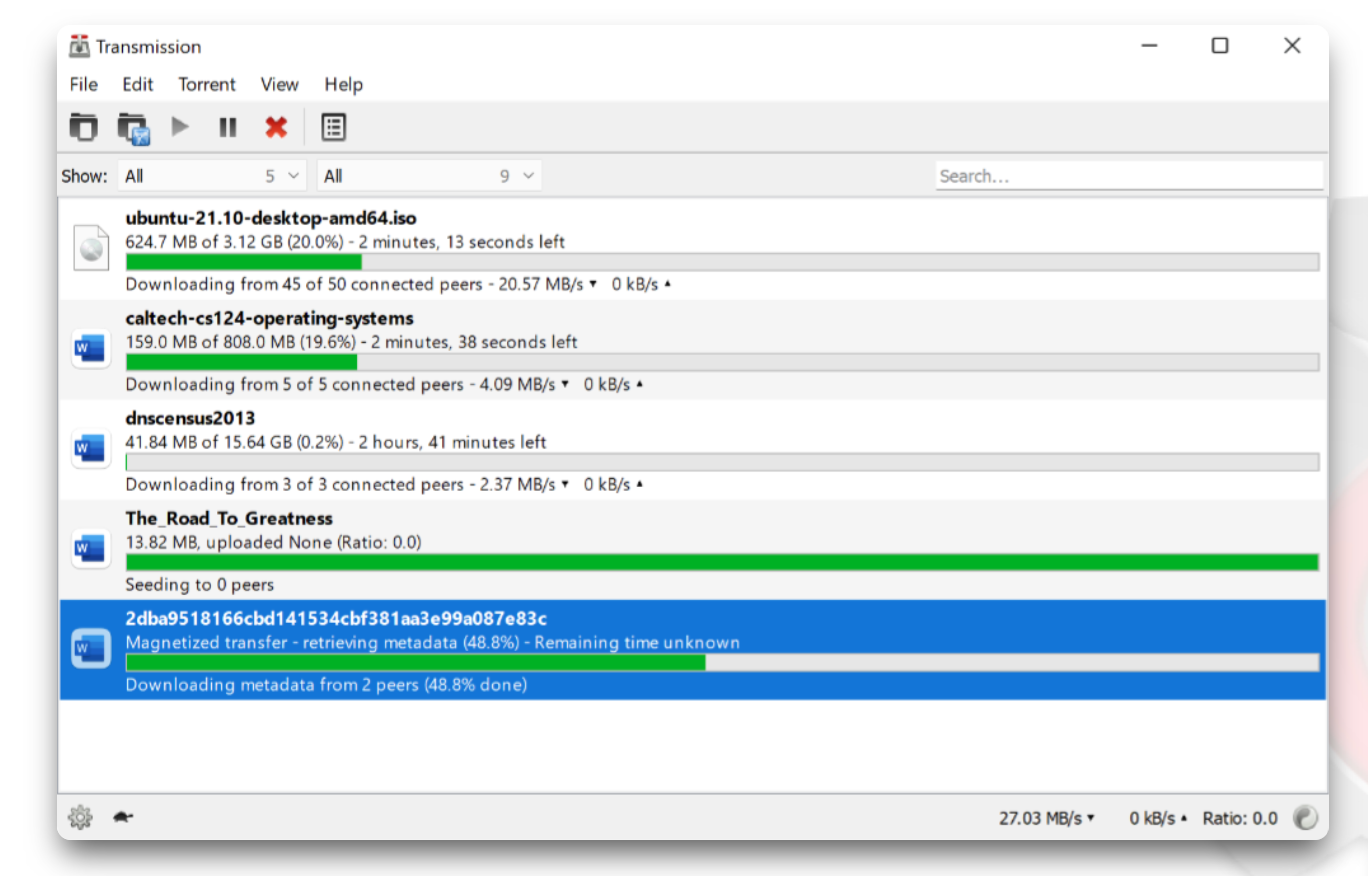Click the Word icon beside The_Road_To_Greatness
1368x876 pixels.
click(91, 549)
